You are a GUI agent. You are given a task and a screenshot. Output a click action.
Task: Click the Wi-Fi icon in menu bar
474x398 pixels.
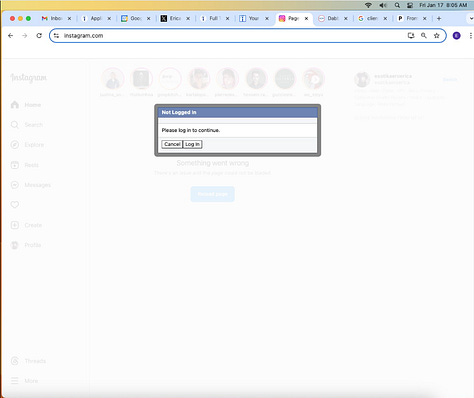click(368, 5)
